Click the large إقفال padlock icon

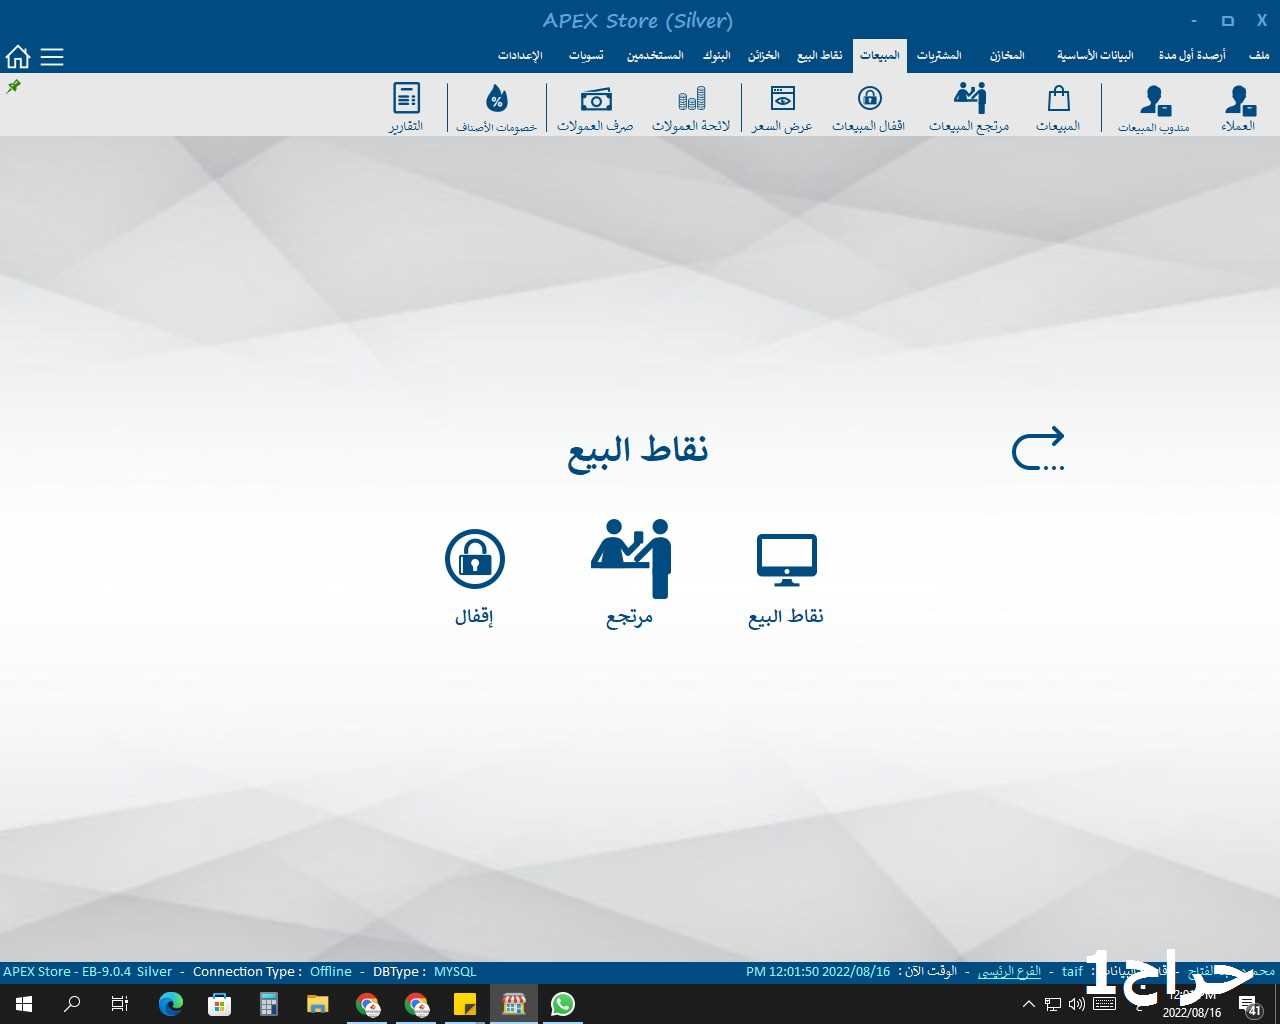click(475, 559)
